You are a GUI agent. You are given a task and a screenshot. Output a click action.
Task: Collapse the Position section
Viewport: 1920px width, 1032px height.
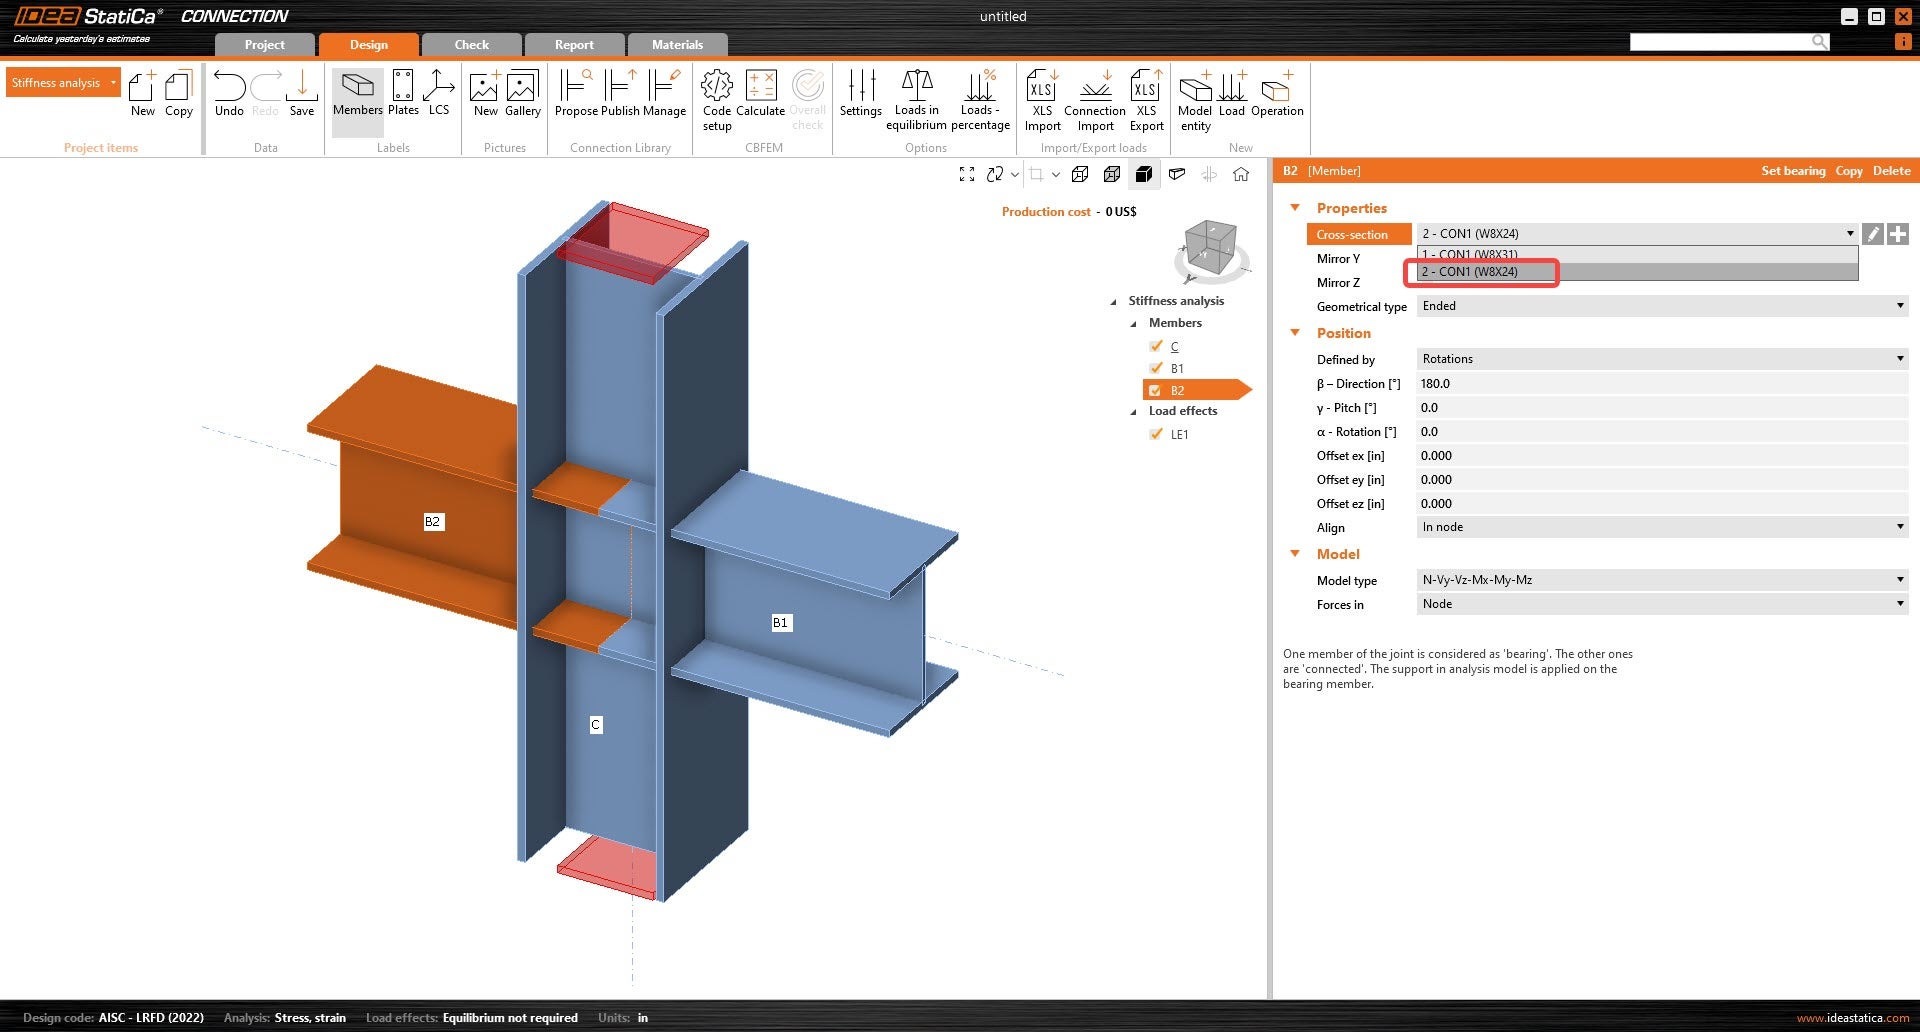(1295, 333)
